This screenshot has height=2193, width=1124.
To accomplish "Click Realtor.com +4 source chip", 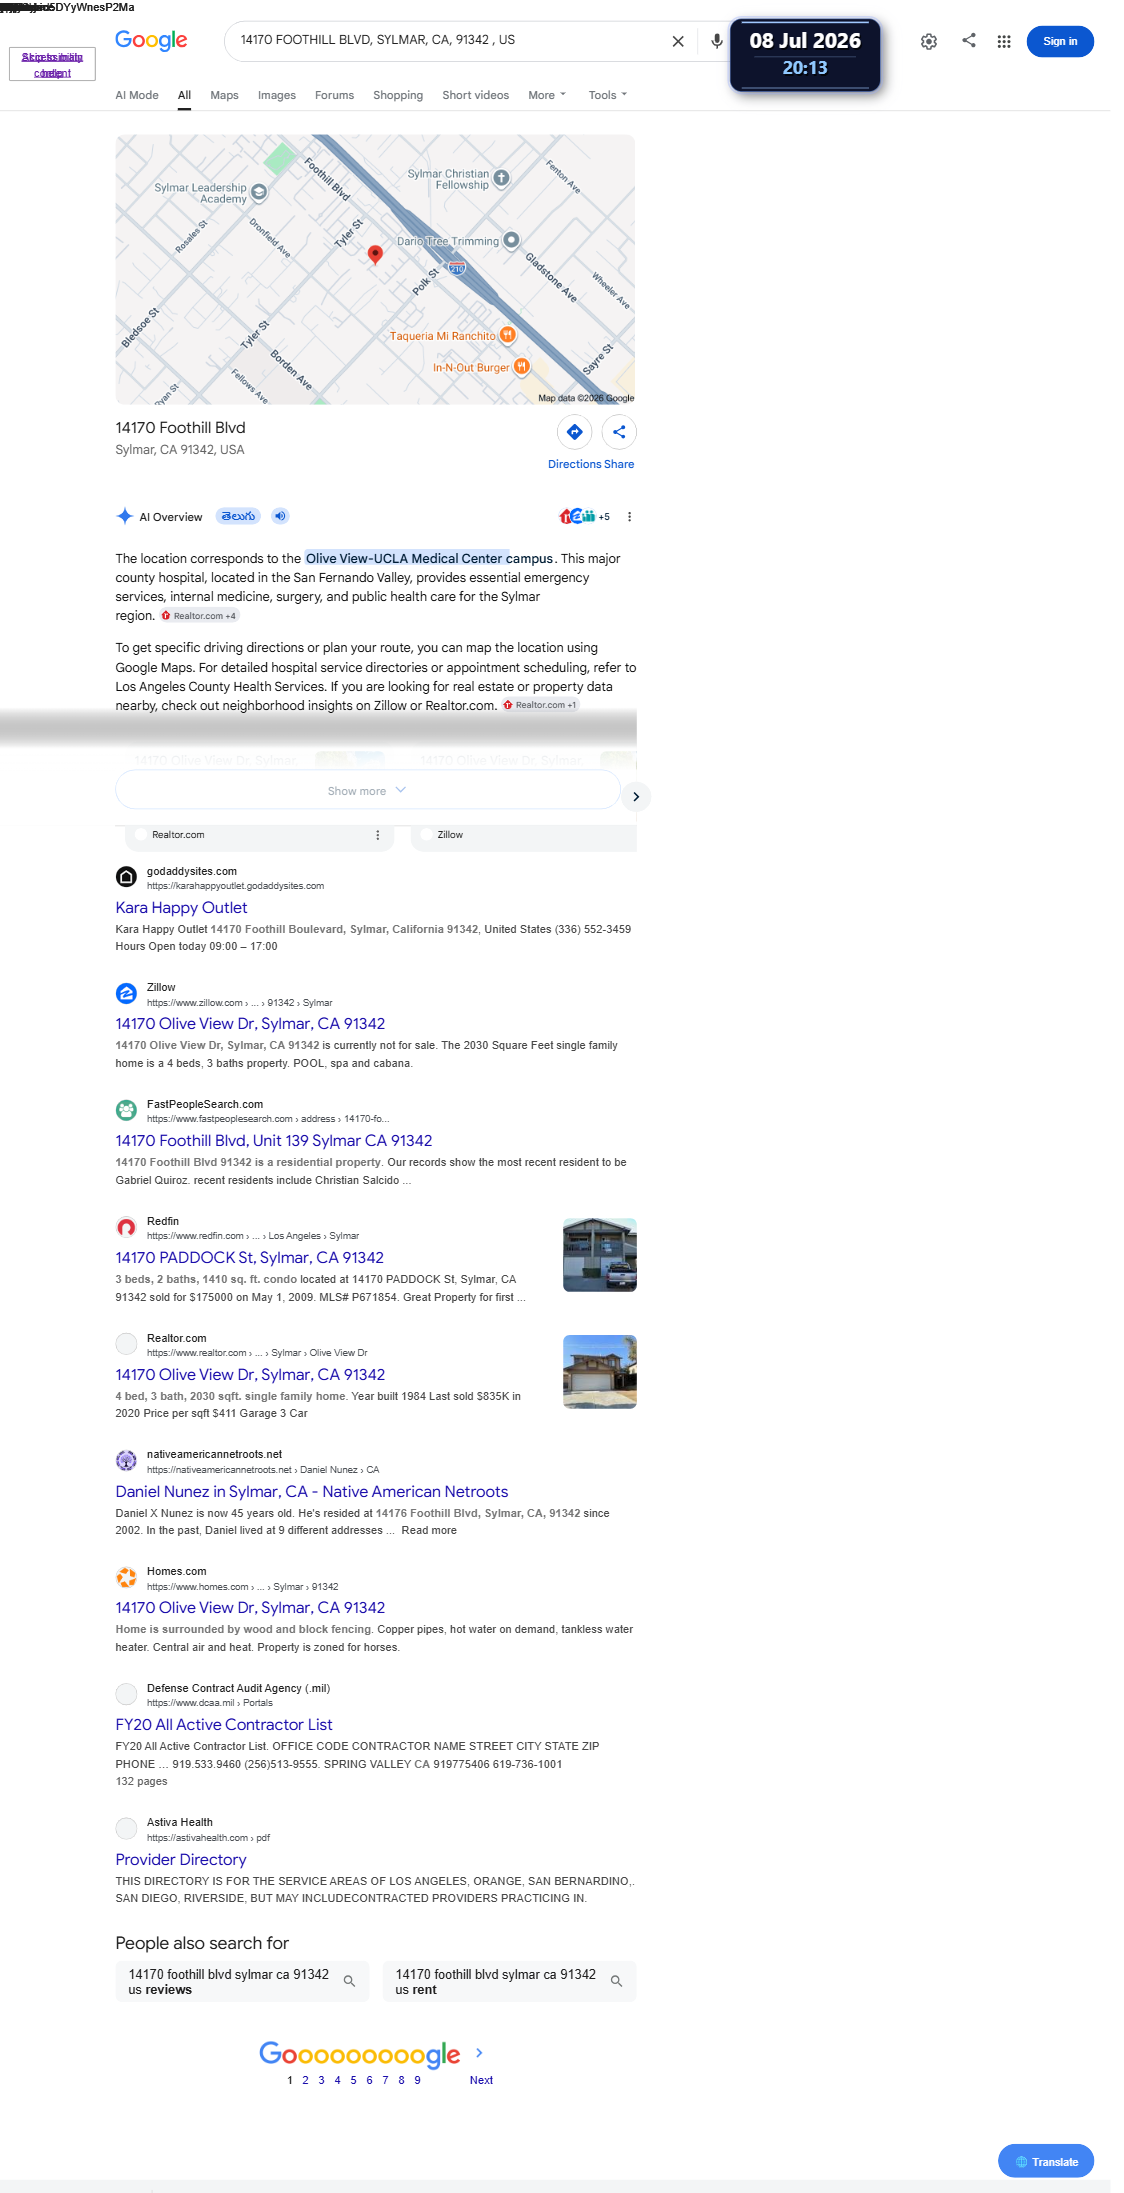I will pos(200,616).
